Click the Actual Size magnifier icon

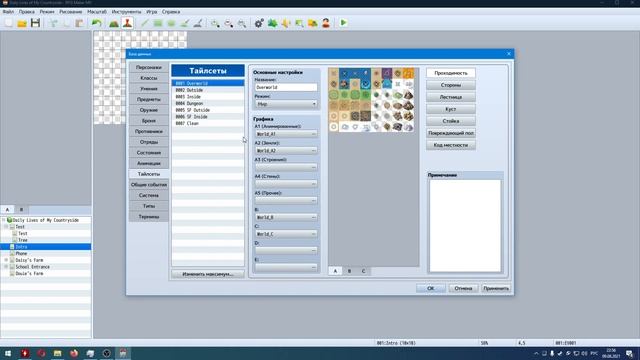pyautogui.click(x=242, y=23)
